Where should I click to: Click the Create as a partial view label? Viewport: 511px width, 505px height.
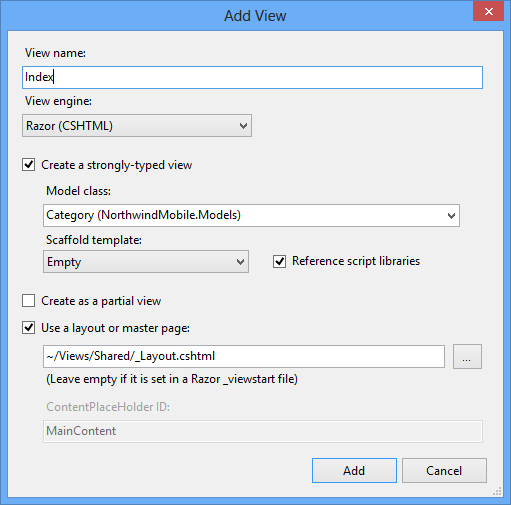click(x=101, y=301)
